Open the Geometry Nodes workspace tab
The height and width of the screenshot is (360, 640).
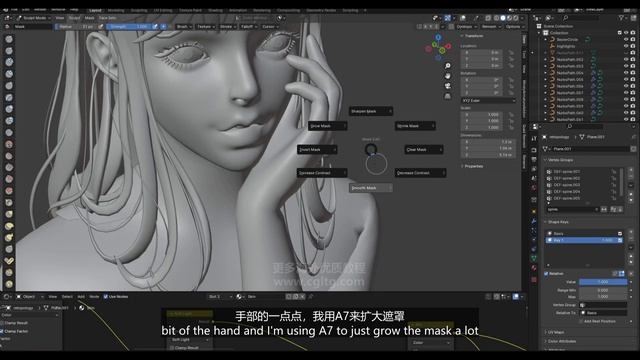coord(321,11)
